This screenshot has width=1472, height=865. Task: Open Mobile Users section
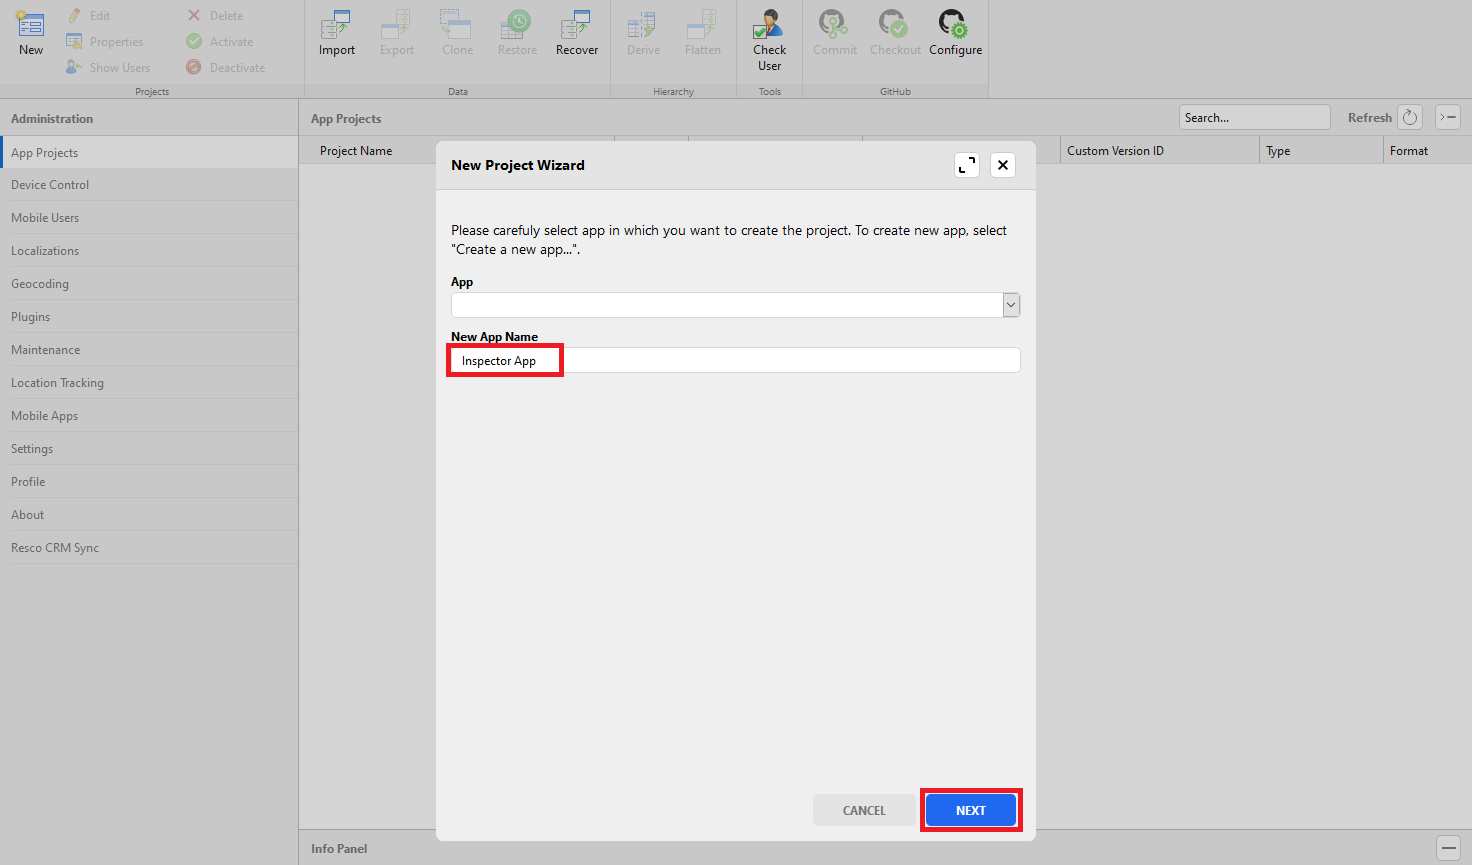45,218
